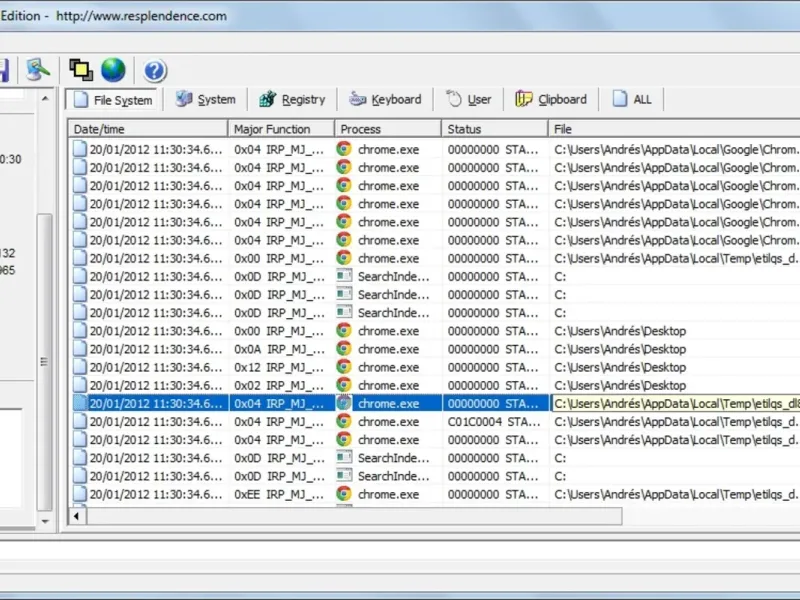Select the Keyboard tab
The width and height of the screenshot is (800, 600).
385,99
